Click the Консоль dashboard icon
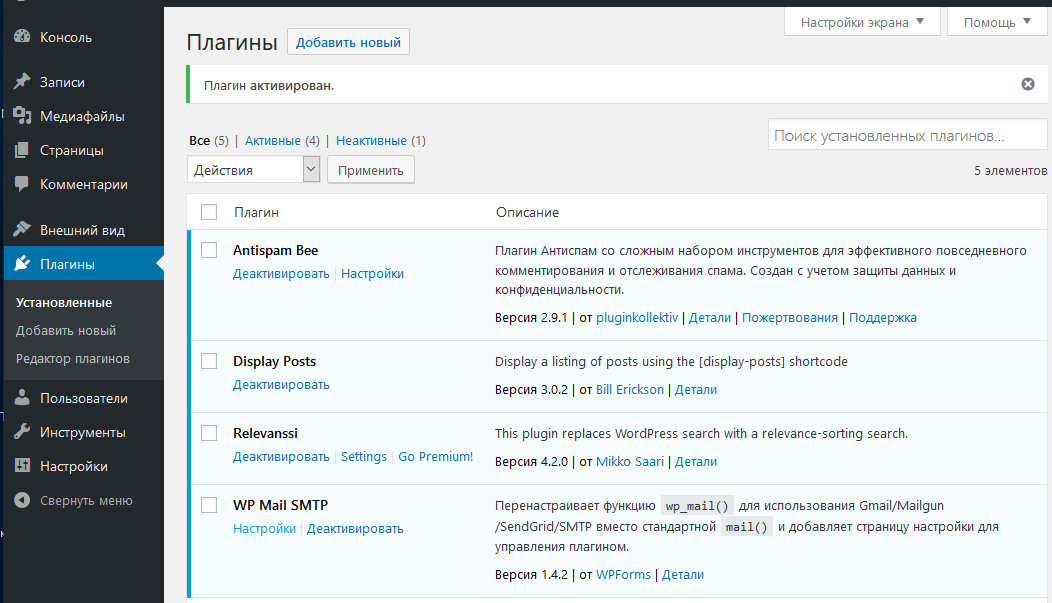 [22, 37]
